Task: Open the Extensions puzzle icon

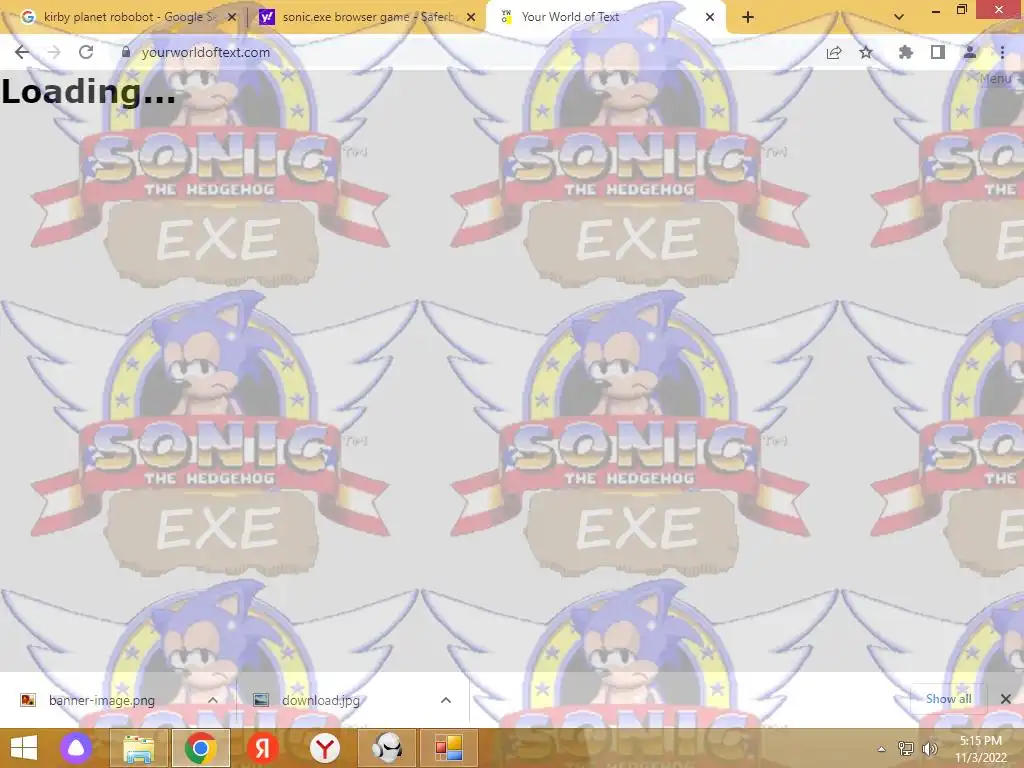Action: click(905, 52)
